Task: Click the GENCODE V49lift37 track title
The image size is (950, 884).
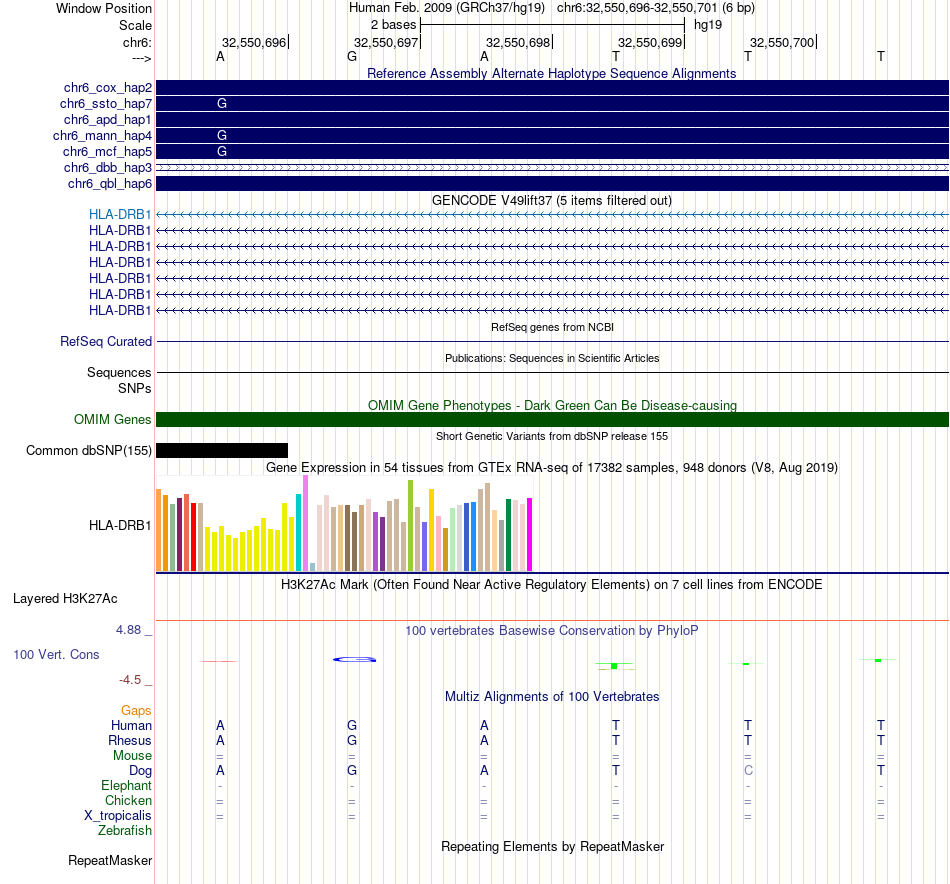Action: tap(551, 201)
